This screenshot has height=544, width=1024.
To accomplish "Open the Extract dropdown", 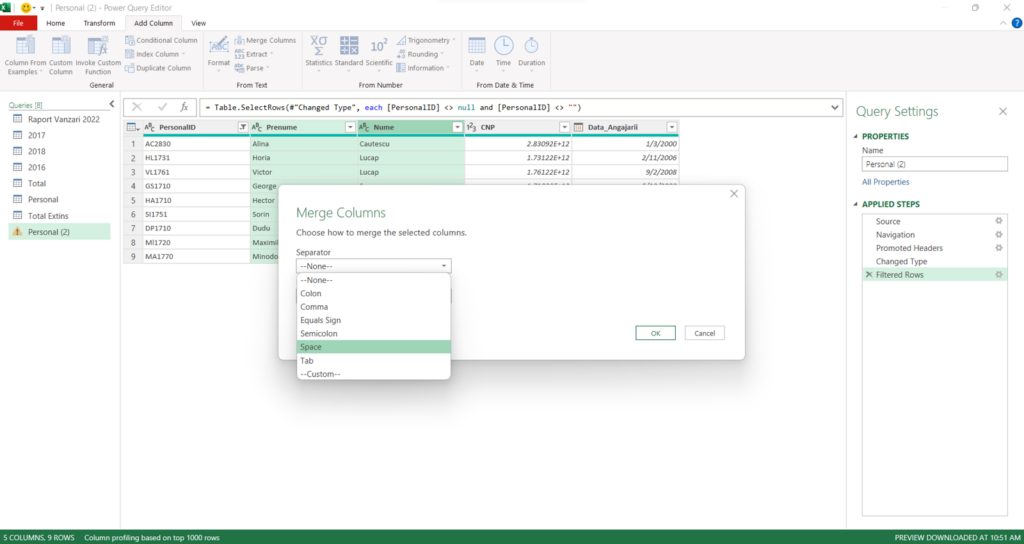I will (254, 54).
